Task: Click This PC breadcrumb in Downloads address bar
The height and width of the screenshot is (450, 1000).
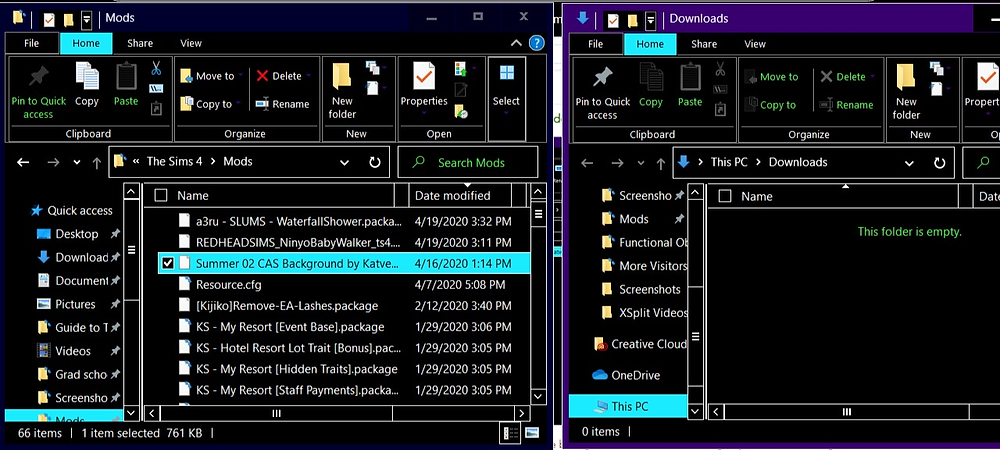Action: tap(729, 163)
